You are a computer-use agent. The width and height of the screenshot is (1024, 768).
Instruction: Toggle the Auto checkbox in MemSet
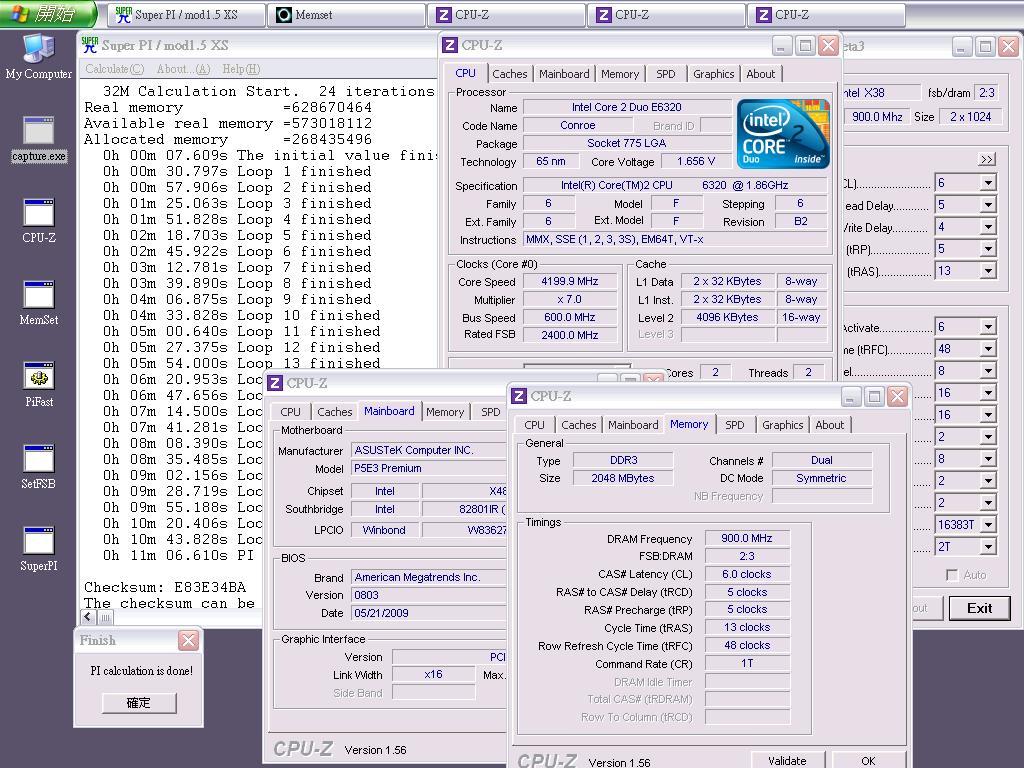coord(952,575)
